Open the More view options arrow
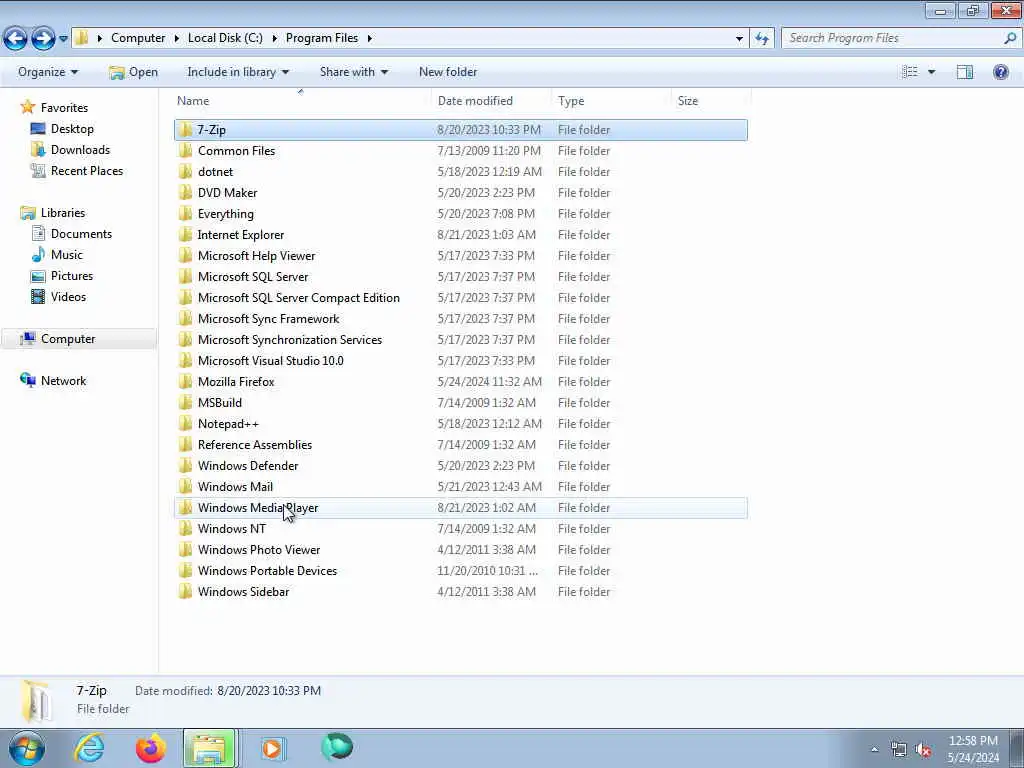This screenshot has width=1024, height=768. [931, 72]
